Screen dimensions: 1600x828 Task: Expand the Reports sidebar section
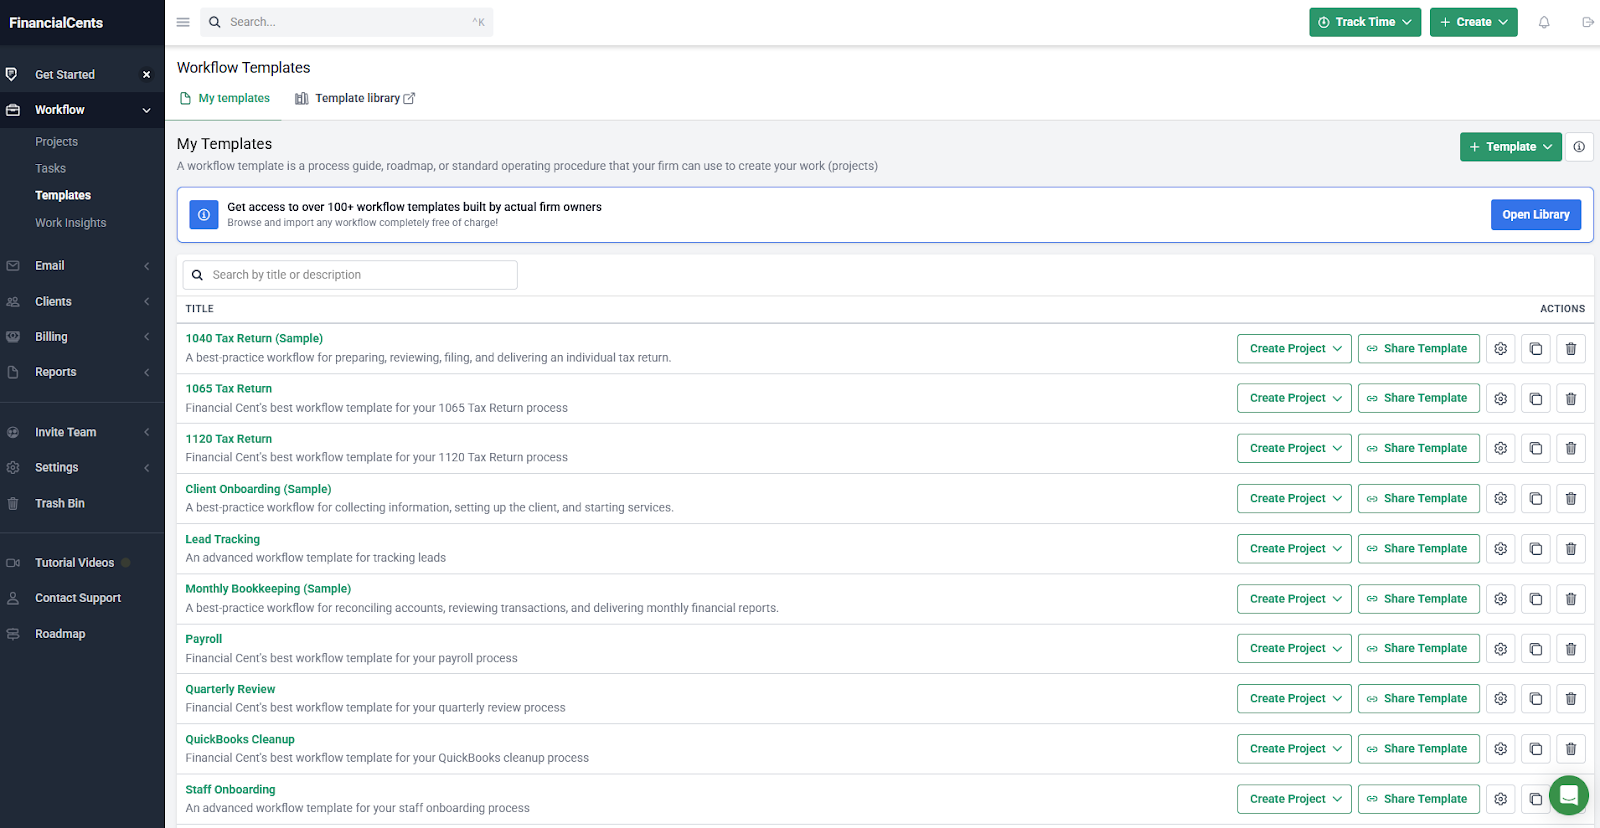(x=82, y=372)
